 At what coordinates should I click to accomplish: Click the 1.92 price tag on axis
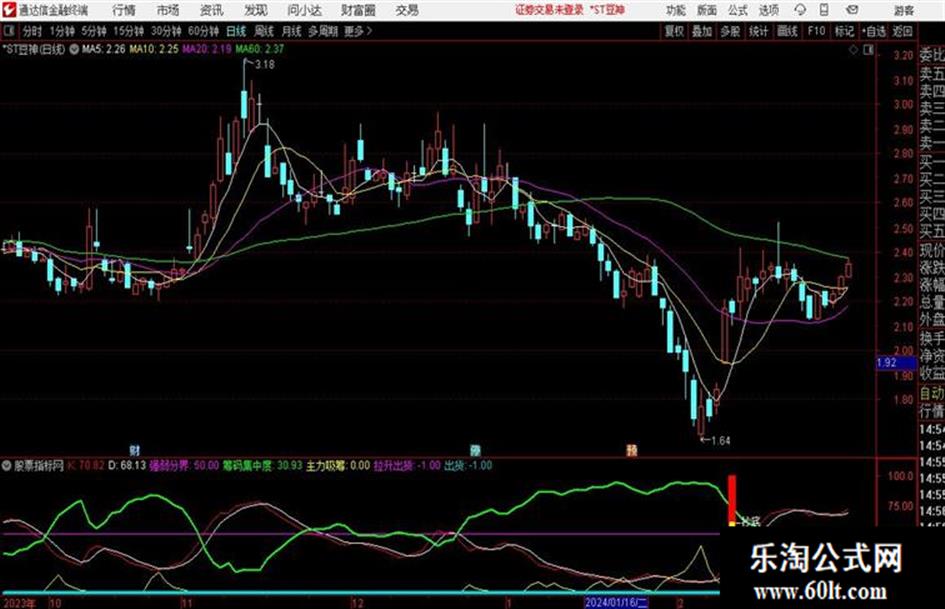pos(896,362)
